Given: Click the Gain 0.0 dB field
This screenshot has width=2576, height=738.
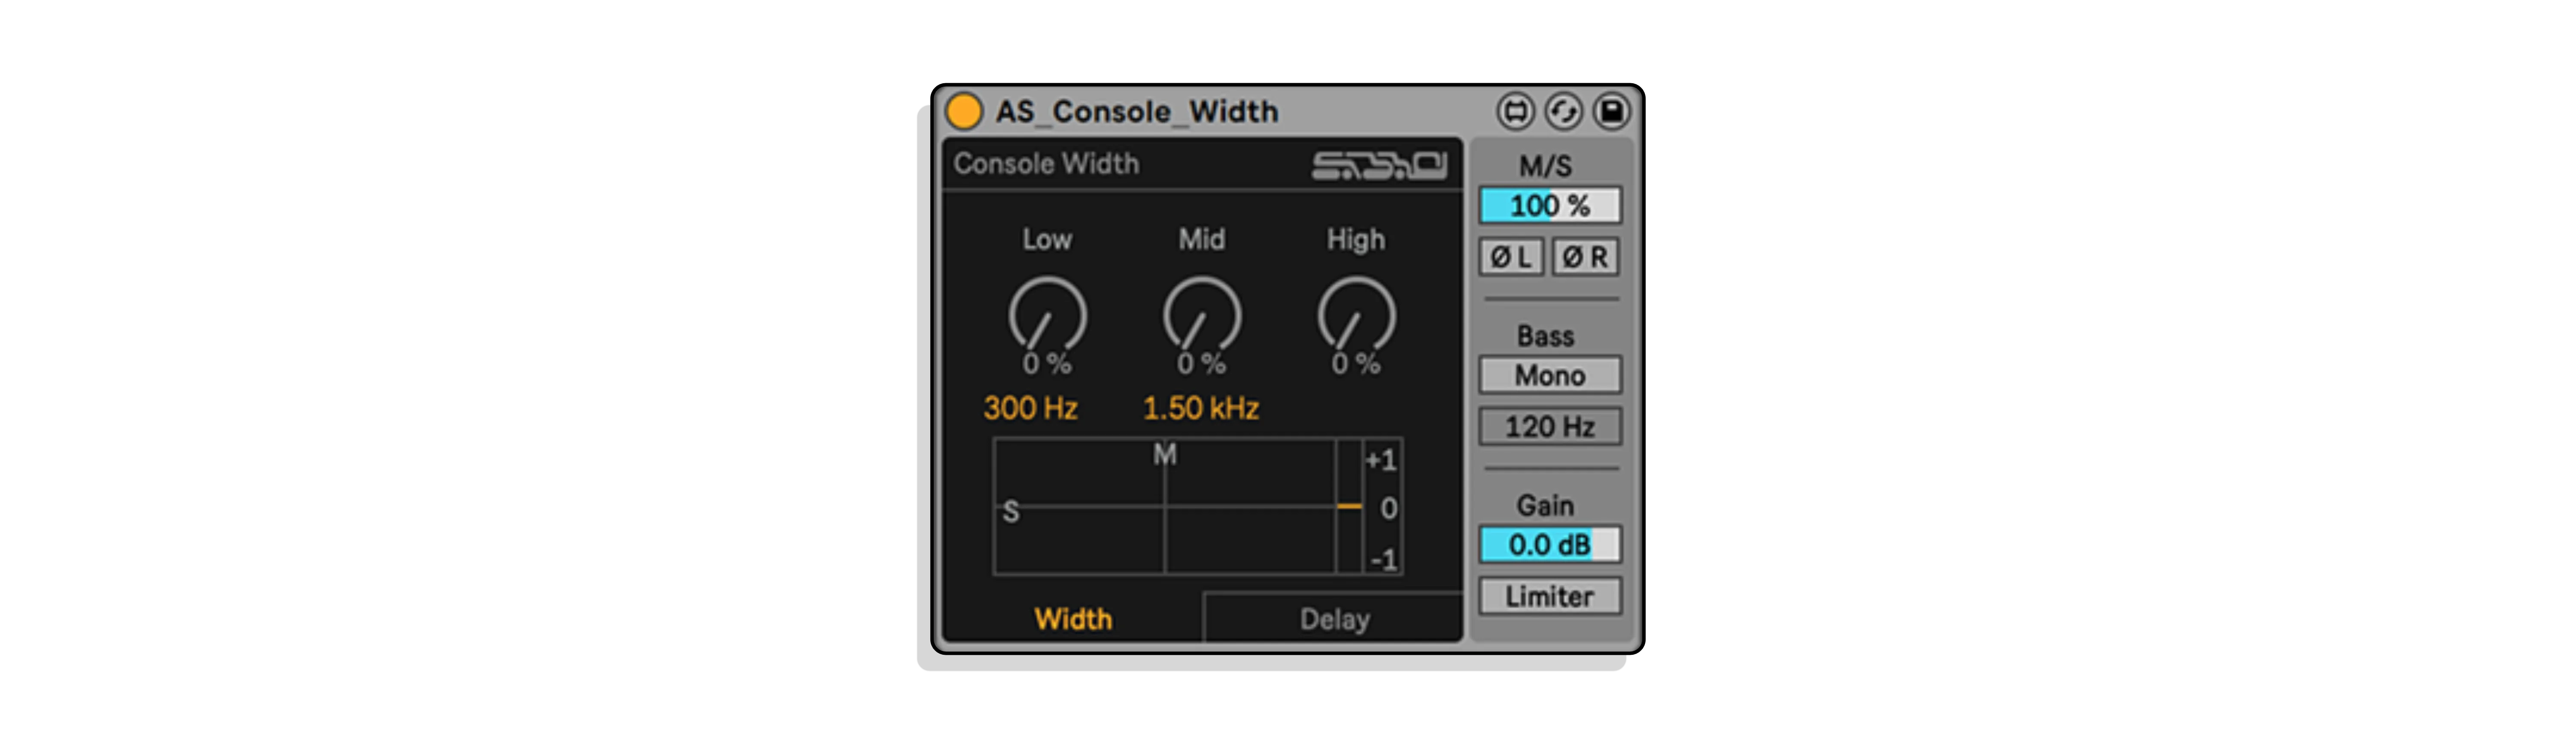Looking at the screenshot, I should [1550, 545].
